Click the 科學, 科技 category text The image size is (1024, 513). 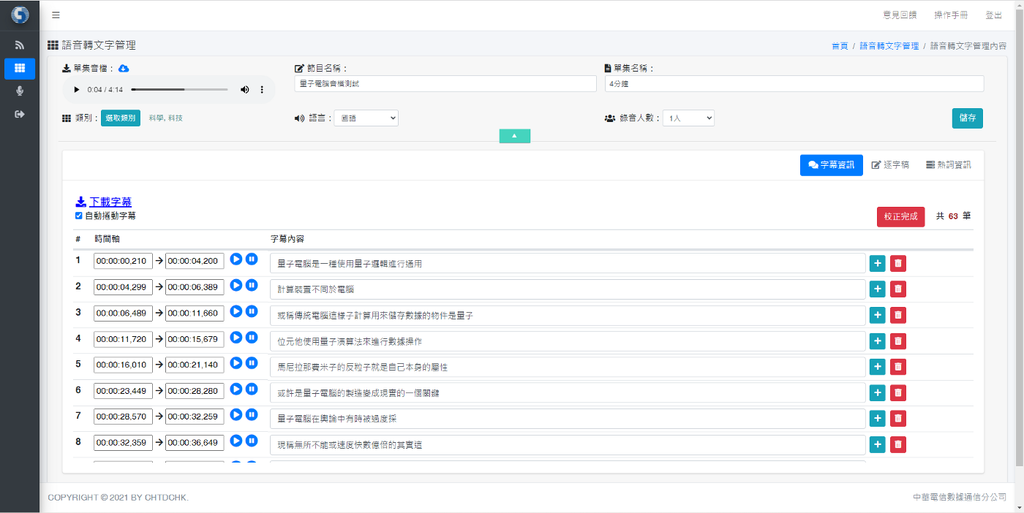click(x=166, y=118)
